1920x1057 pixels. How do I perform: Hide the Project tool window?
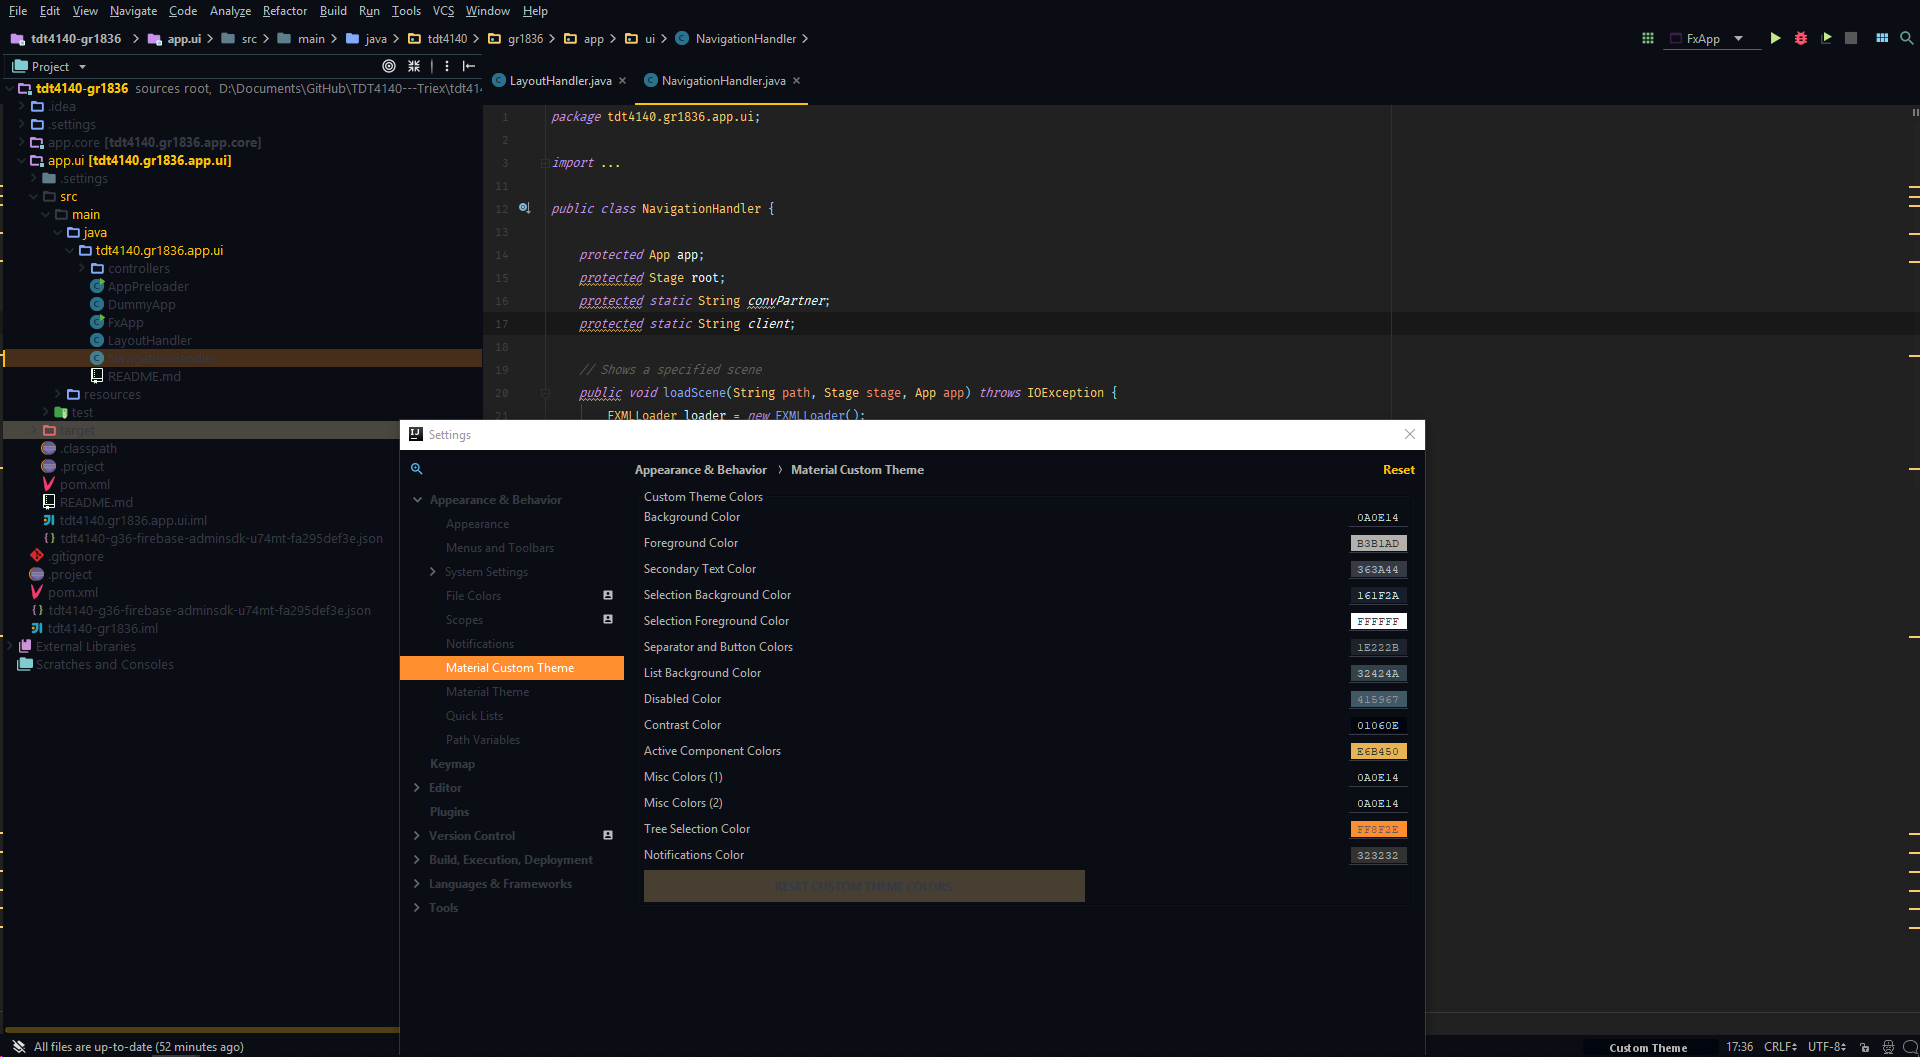469,66
